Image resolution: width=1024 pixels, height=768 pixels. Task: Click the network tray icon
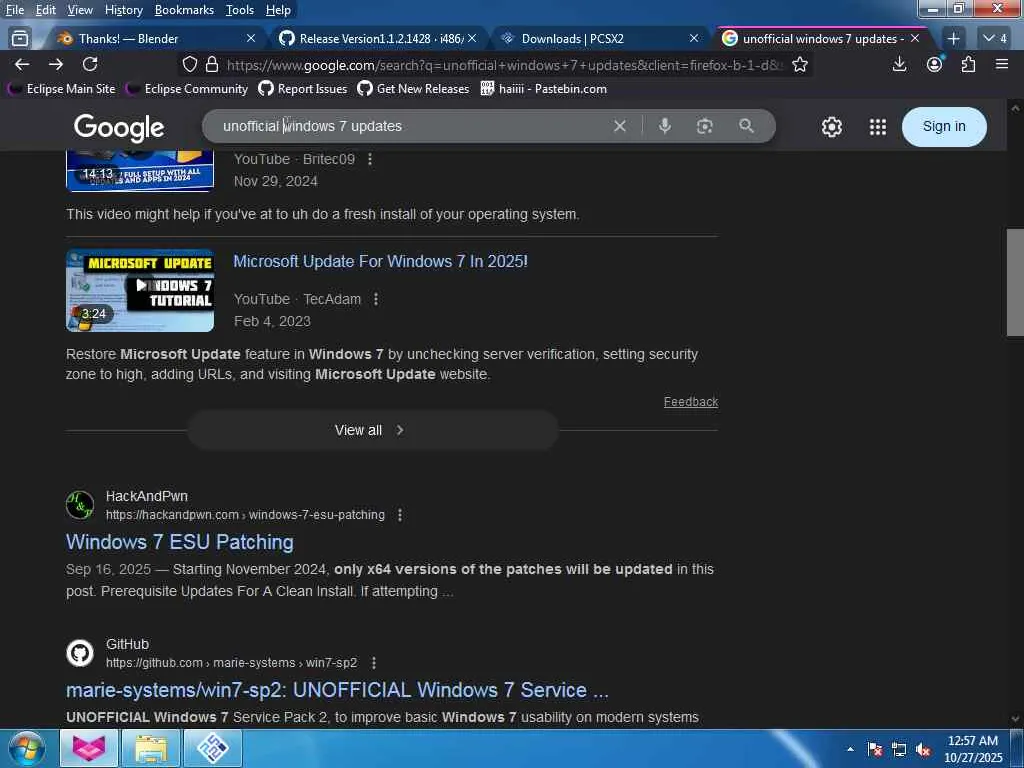pyautogui.click(x=899, y=750)
